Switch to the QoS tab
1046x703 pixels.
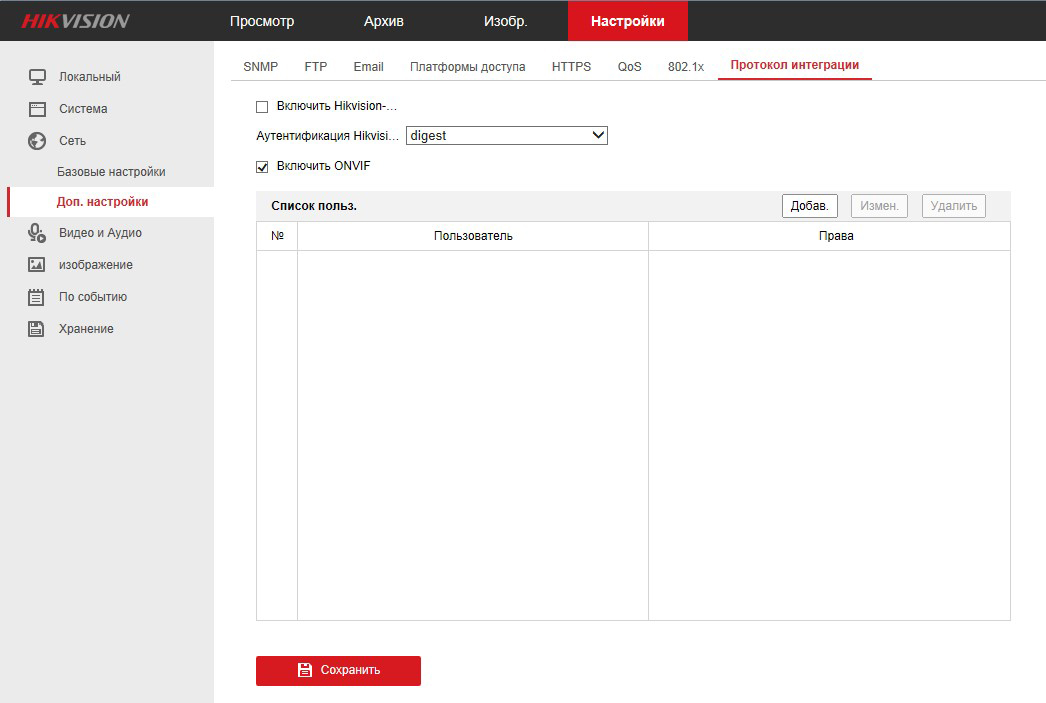click(629, 67)
